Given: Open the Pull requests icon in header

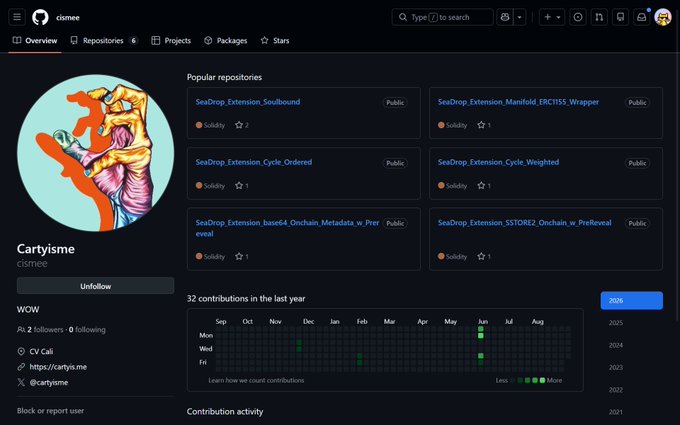Looking at the screenshot, I should pyautogui.click(x=599, y=17).
